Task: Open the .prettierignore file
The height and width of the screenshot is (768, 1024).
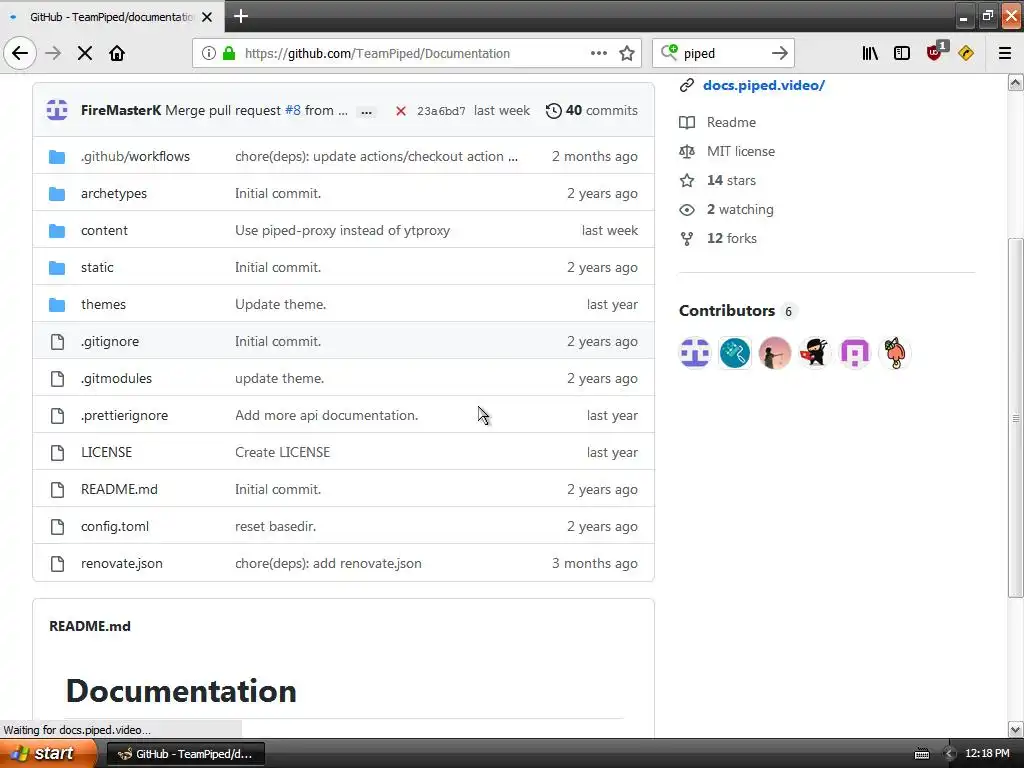Action: [x=124, y=415]
